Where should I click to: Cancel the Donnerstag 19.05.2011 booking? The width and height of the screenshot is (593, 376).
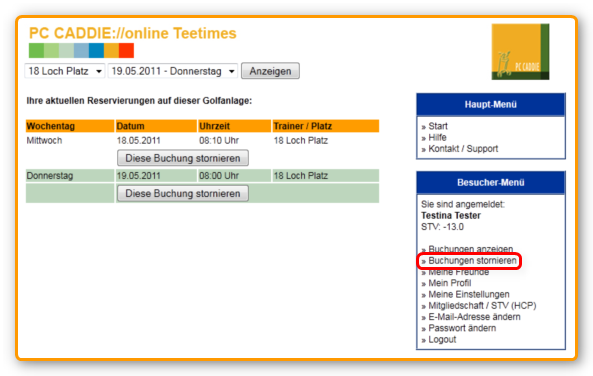pos(183,193)
